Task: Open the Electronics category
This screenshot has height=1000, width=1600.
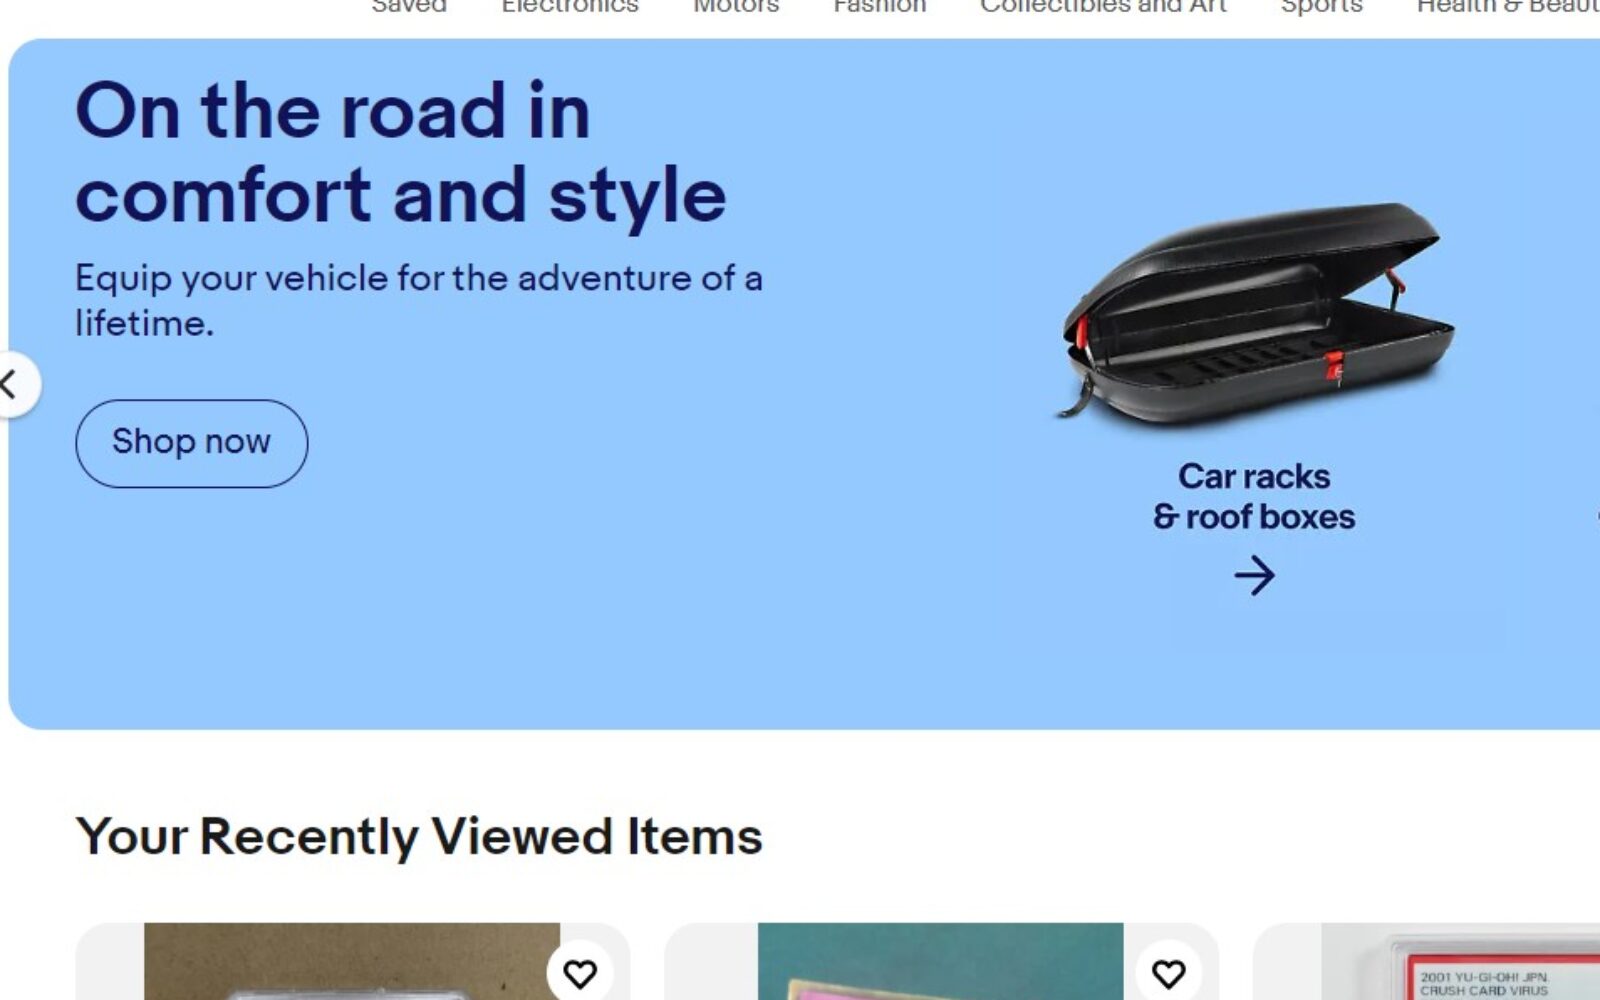Action: [570, 6]
